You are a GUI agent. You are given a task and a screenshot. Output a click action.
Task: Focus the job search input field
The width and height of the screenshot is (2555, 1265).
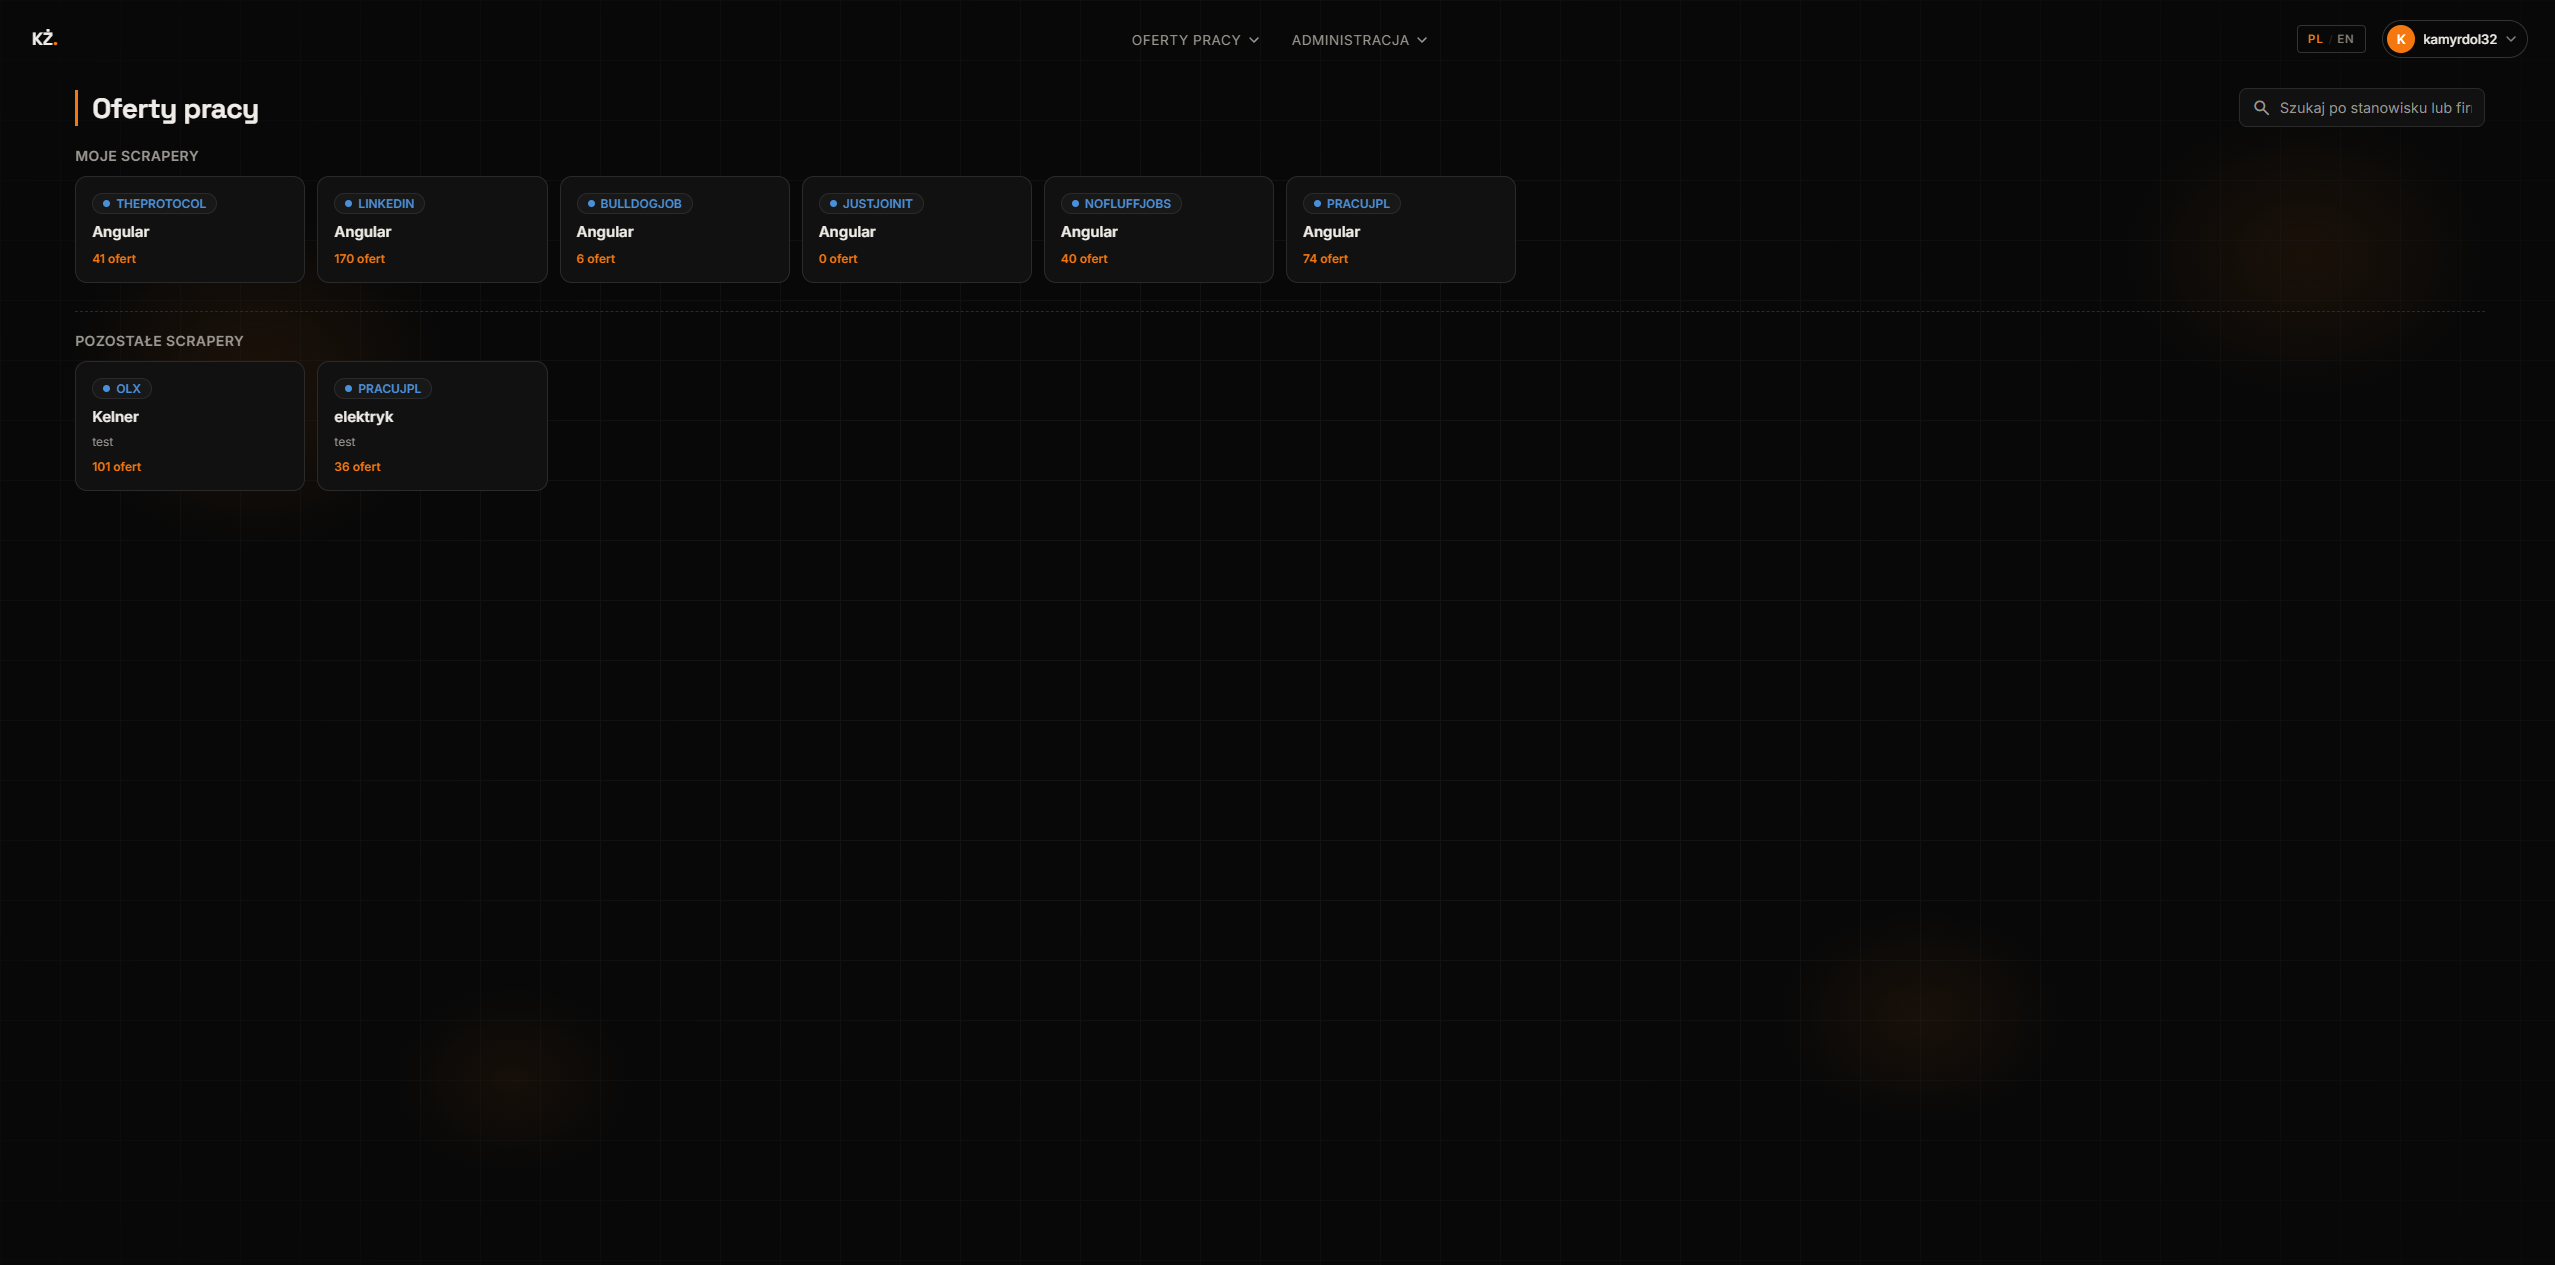tap(2361, 108)
